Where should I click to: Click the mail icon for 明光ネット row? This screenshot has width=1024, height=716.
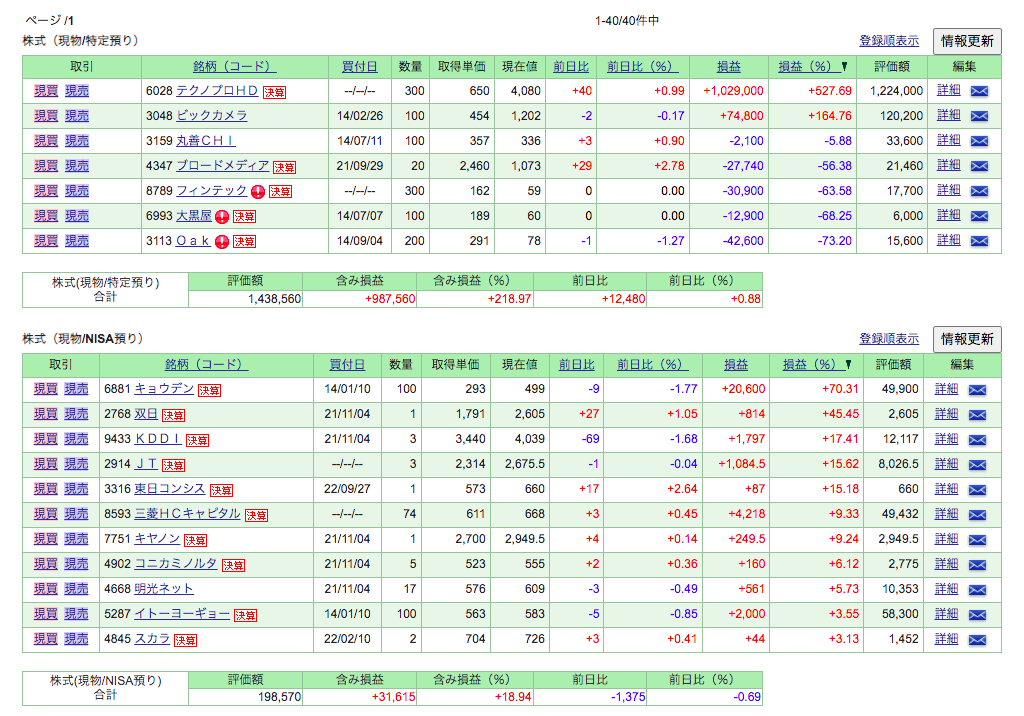tap(977, 590)
